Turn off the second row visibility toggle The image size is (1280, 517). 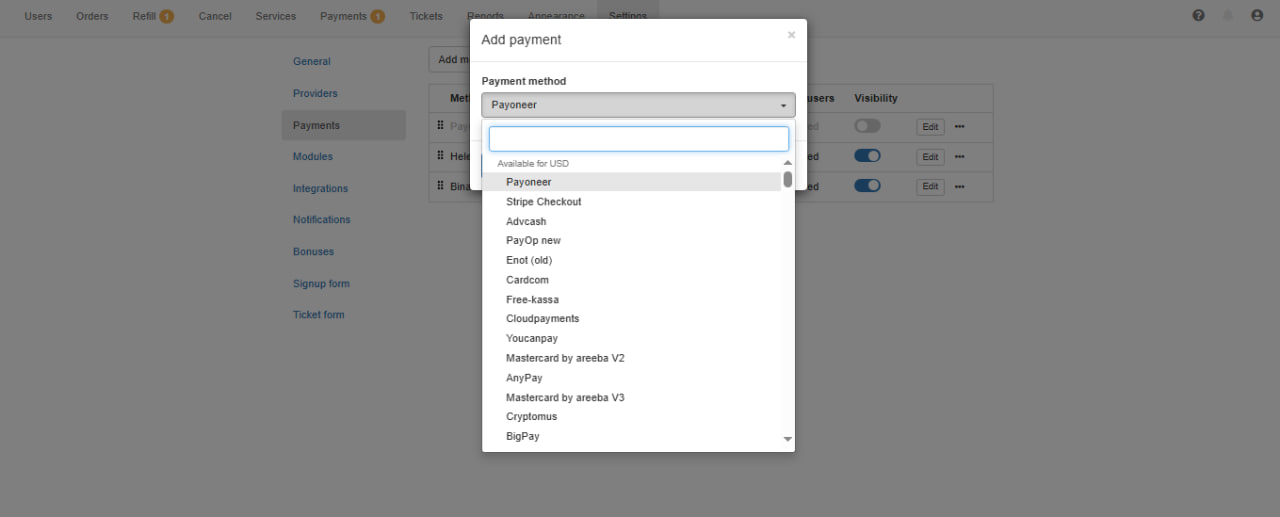(x=867, y=156)
